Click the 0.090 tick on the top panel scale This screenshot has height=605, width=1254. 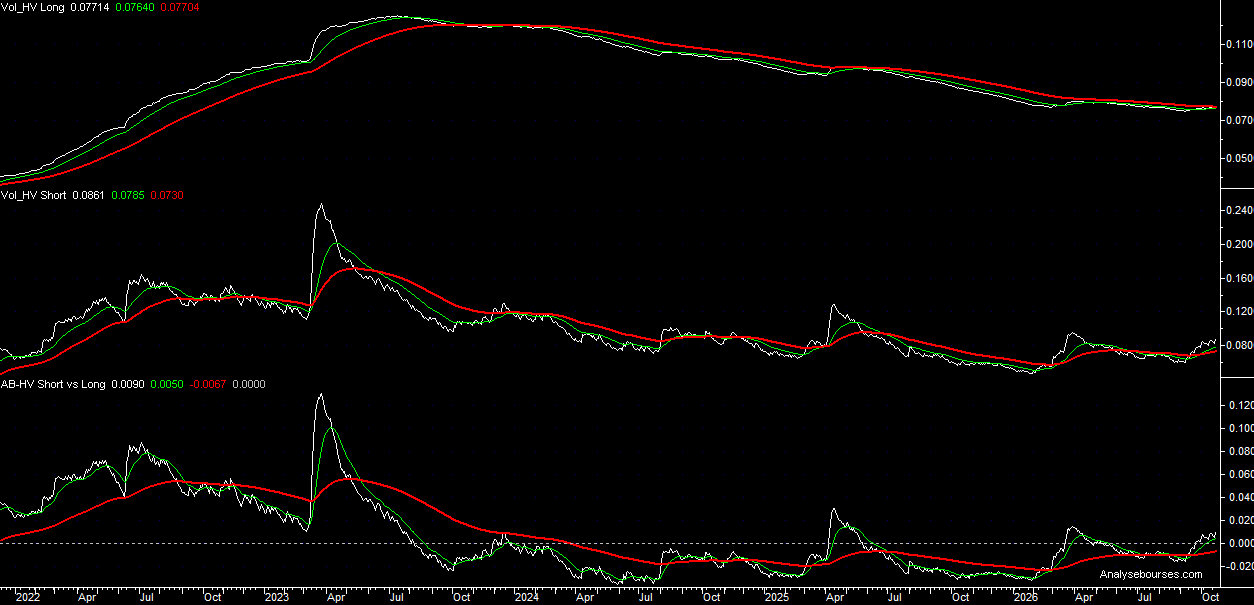[x=1238, y=82]
